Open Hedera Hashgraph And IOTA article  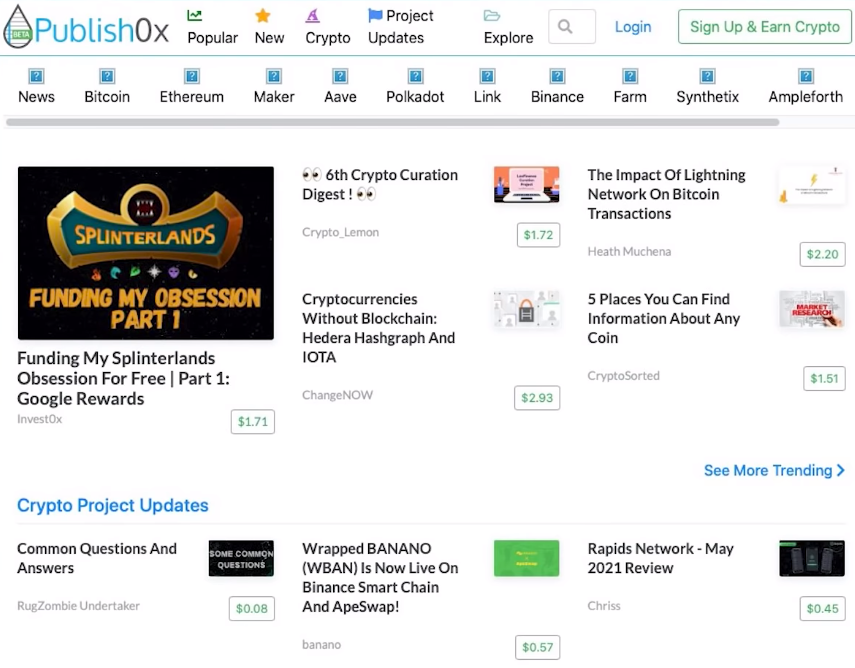(x=379, y=328)
